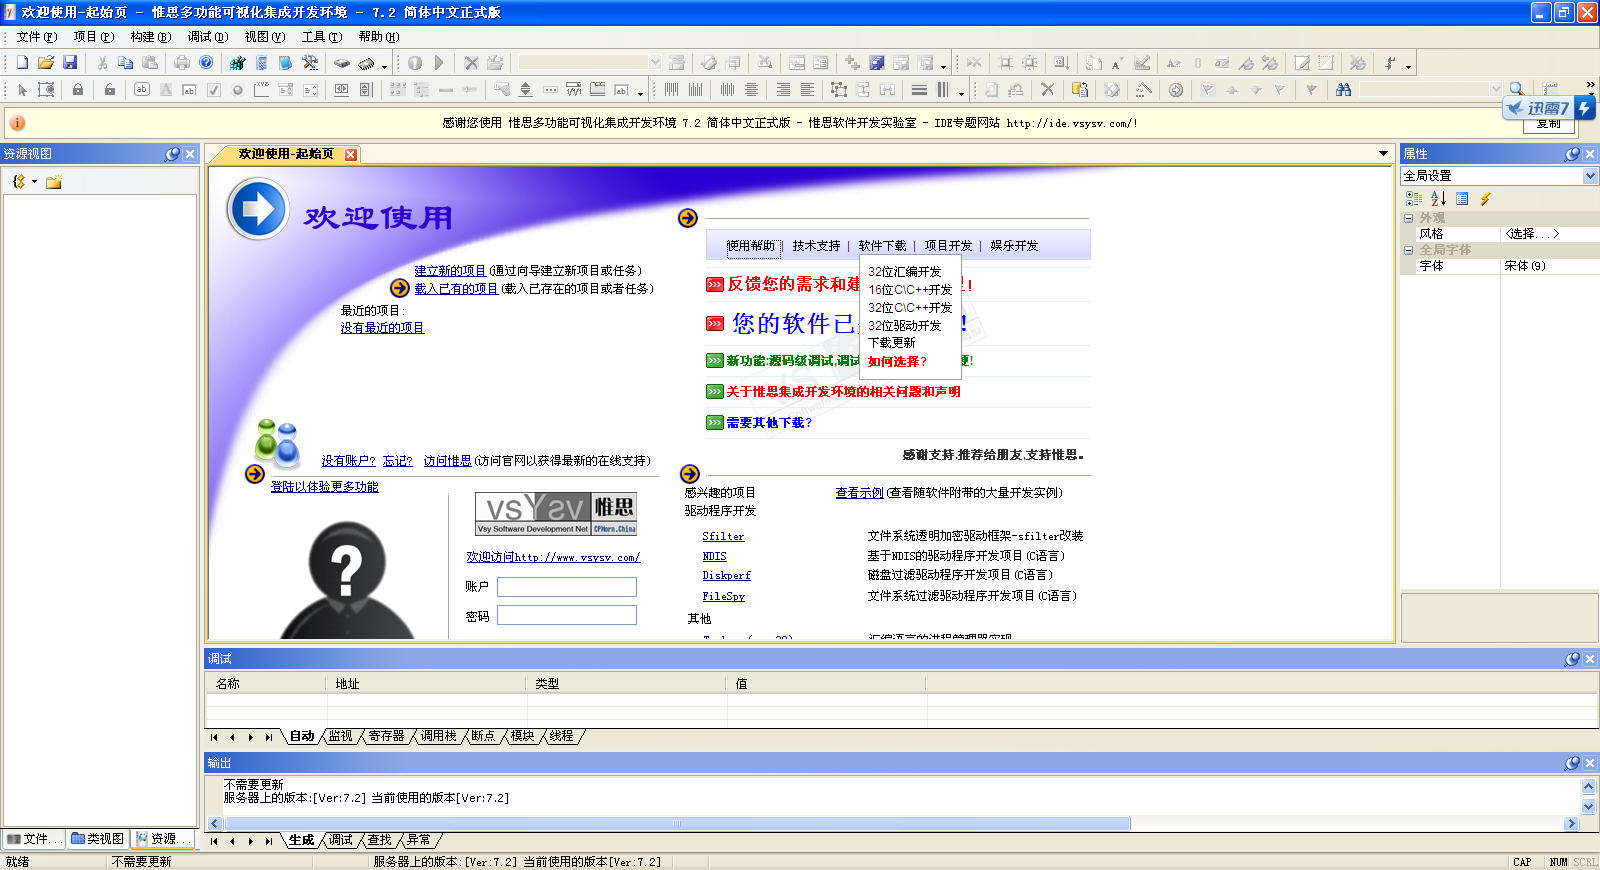The width and height of the screenshot is (1600, 870).
Task: Click the Sfilter project link
Action: pos(723,537)
